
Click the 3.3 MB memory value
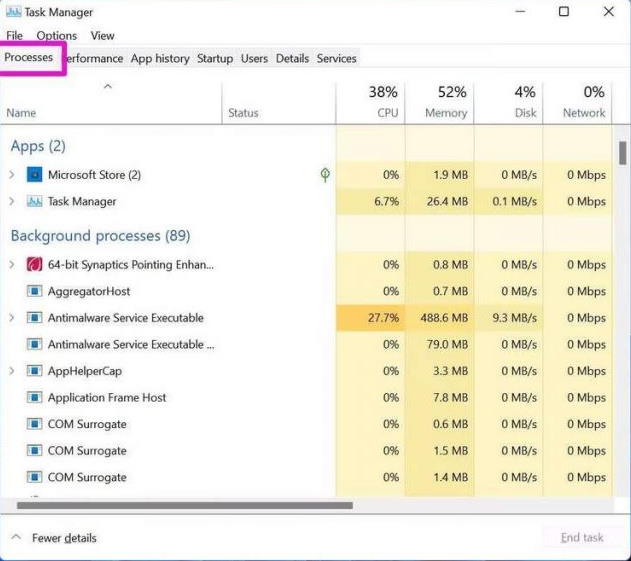click(x=451, y=371)
